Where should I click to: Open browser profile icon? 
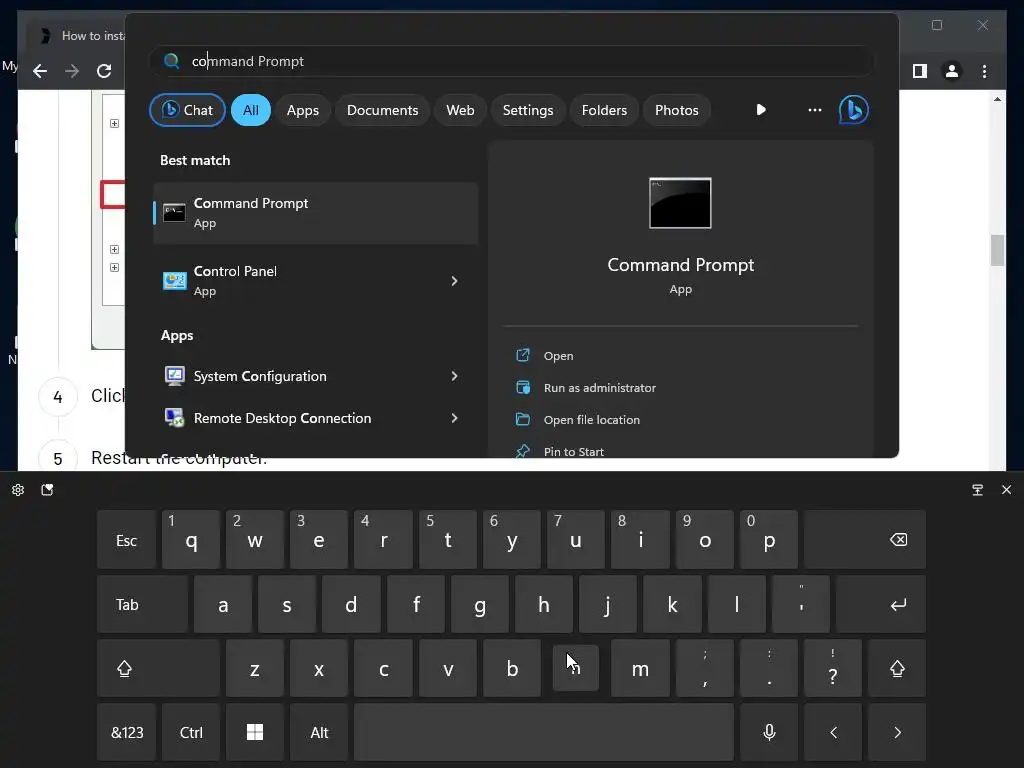(952, 71)
